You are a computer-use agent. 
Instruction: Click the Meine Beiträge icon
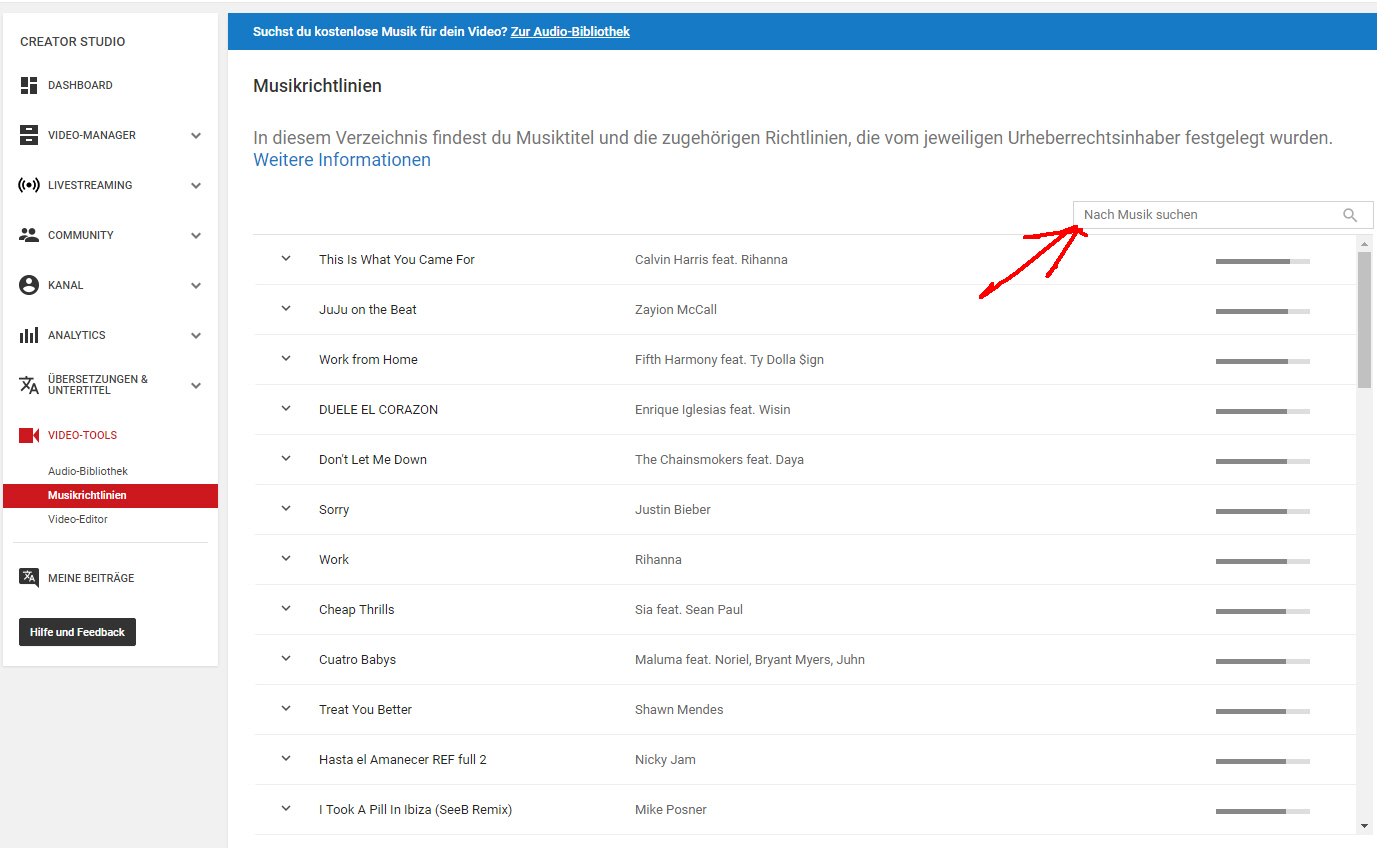click(29, 578)
